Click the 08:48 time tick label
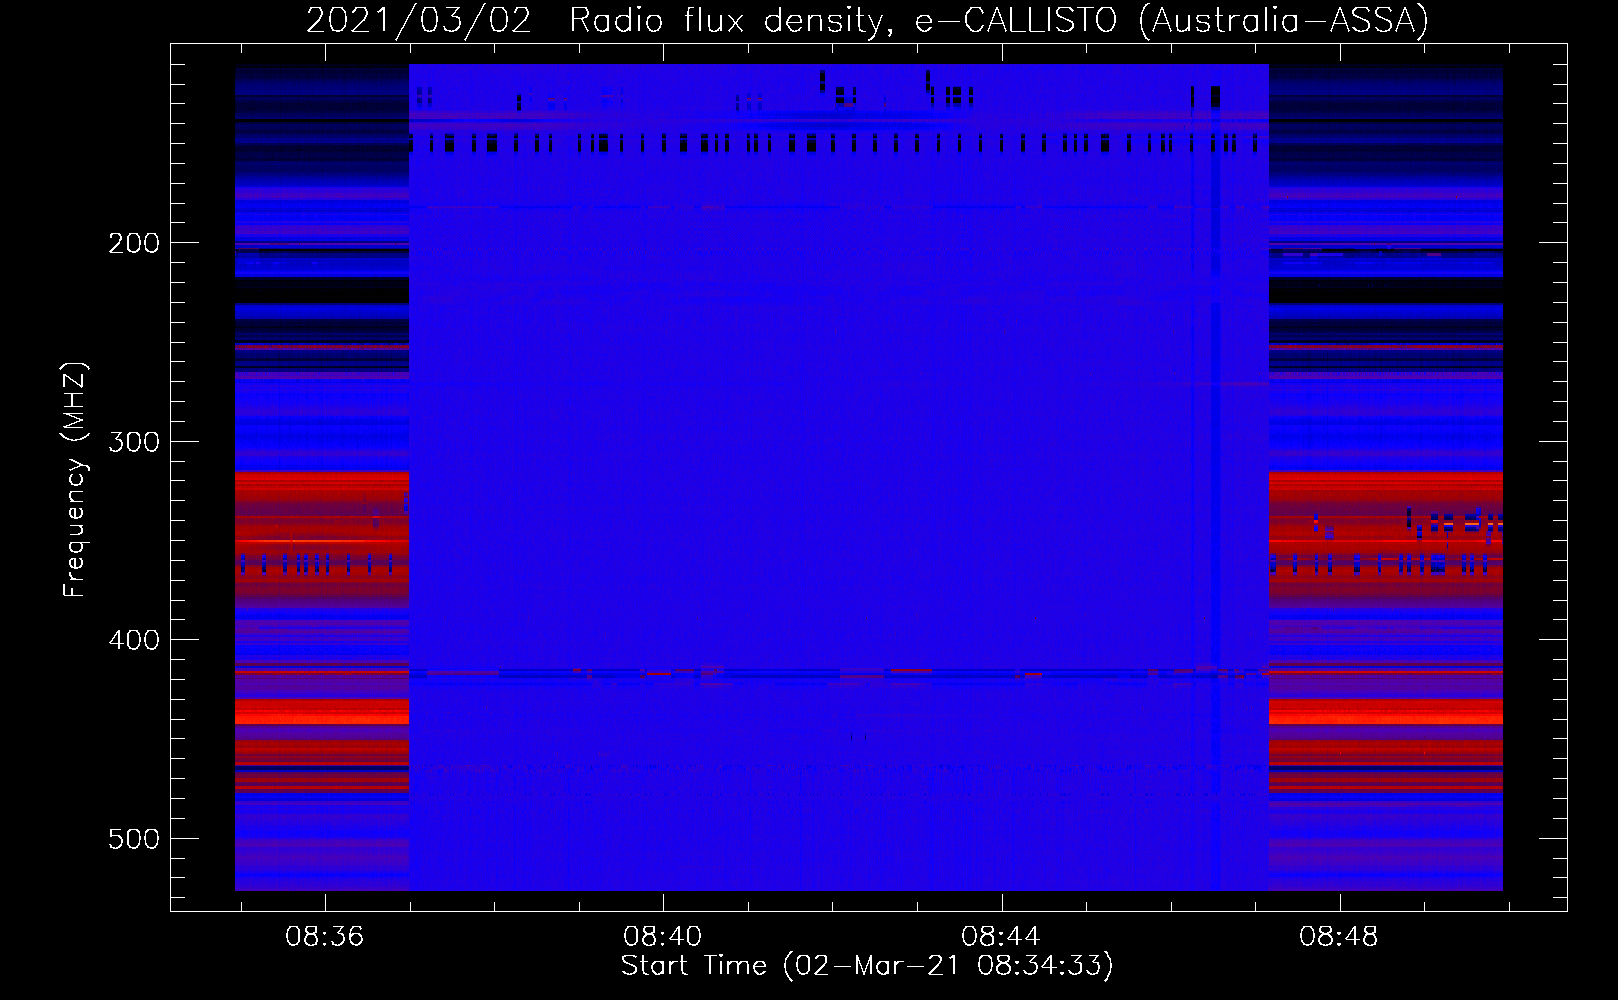 click(1339, 937)
